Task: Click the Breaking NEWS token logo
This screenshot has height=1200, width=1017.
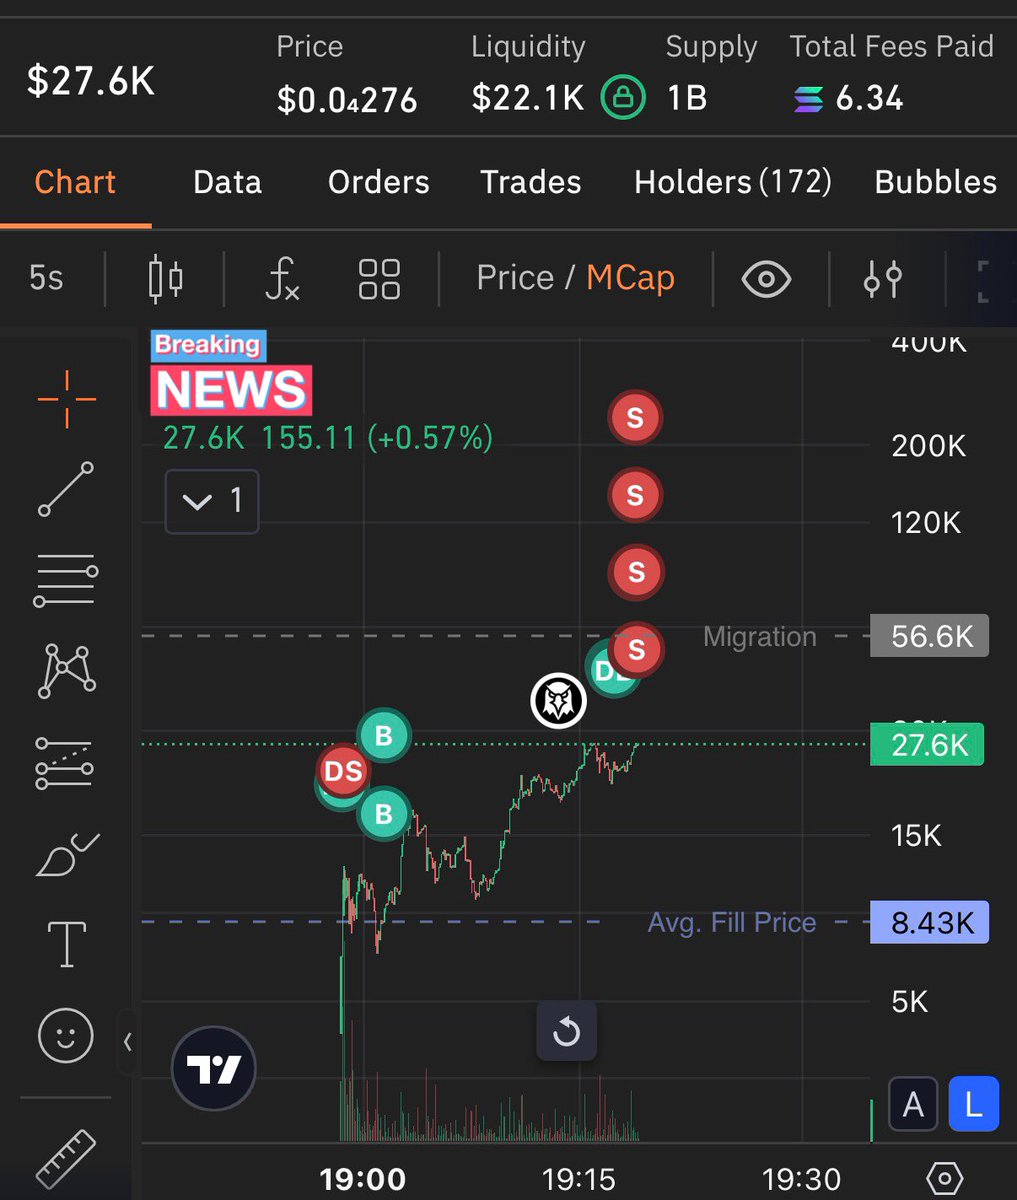Action: click(x=231, y=373)
